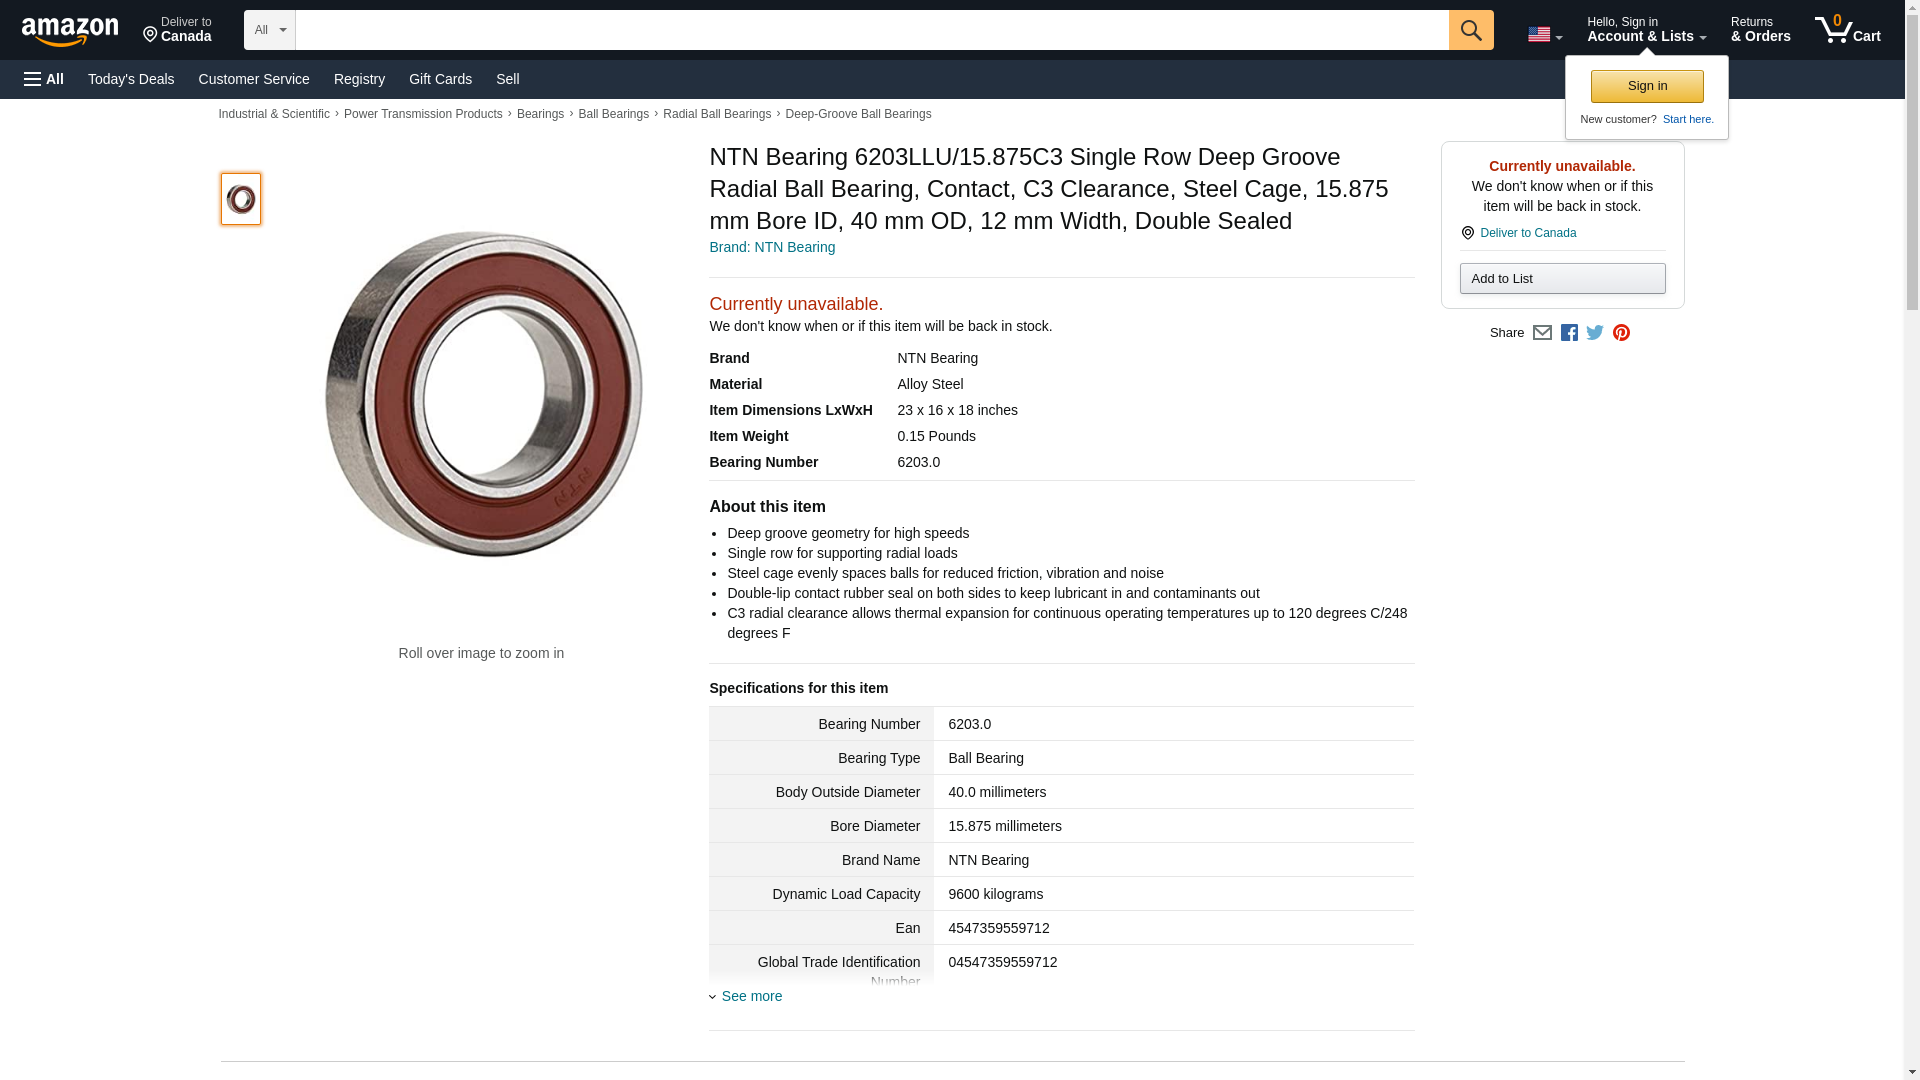
Task: Go to Customer Service page
Action: pos(254,79)
